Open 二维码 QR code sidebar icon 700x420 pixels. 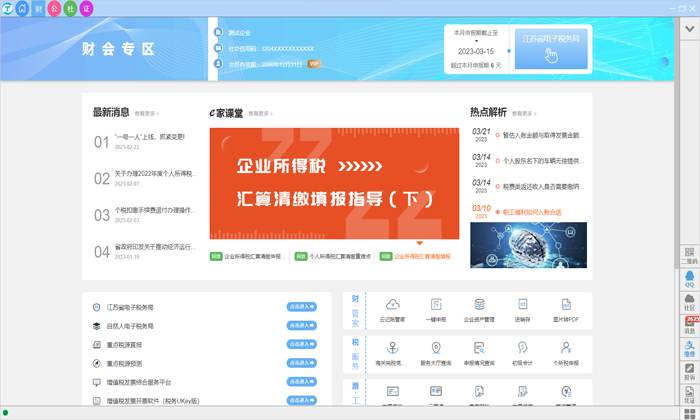pos(689,253)
